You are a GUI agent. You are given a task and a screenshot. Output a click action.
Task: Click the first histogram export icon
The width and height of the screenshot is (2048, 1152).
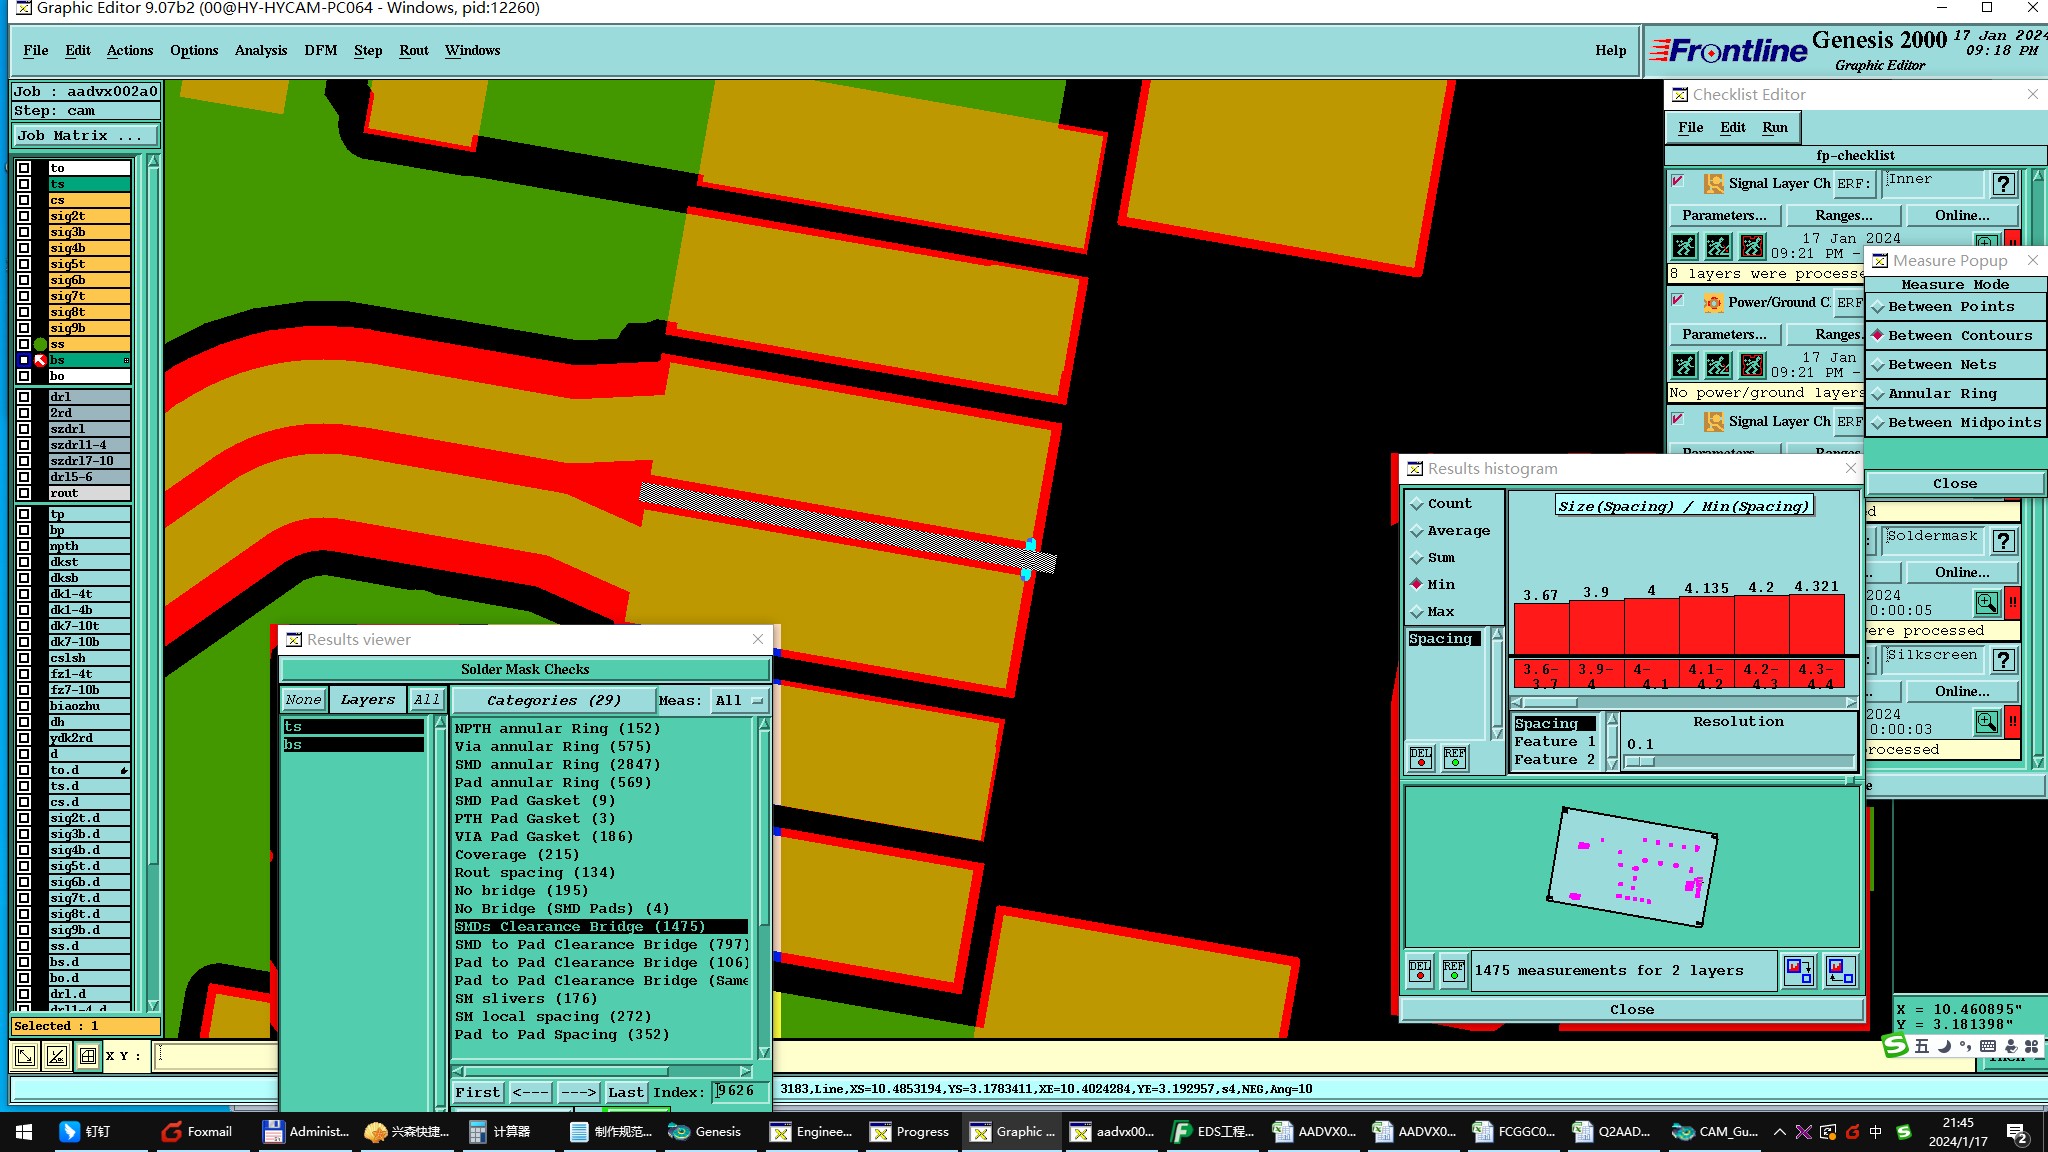(x=1798, y=970)
